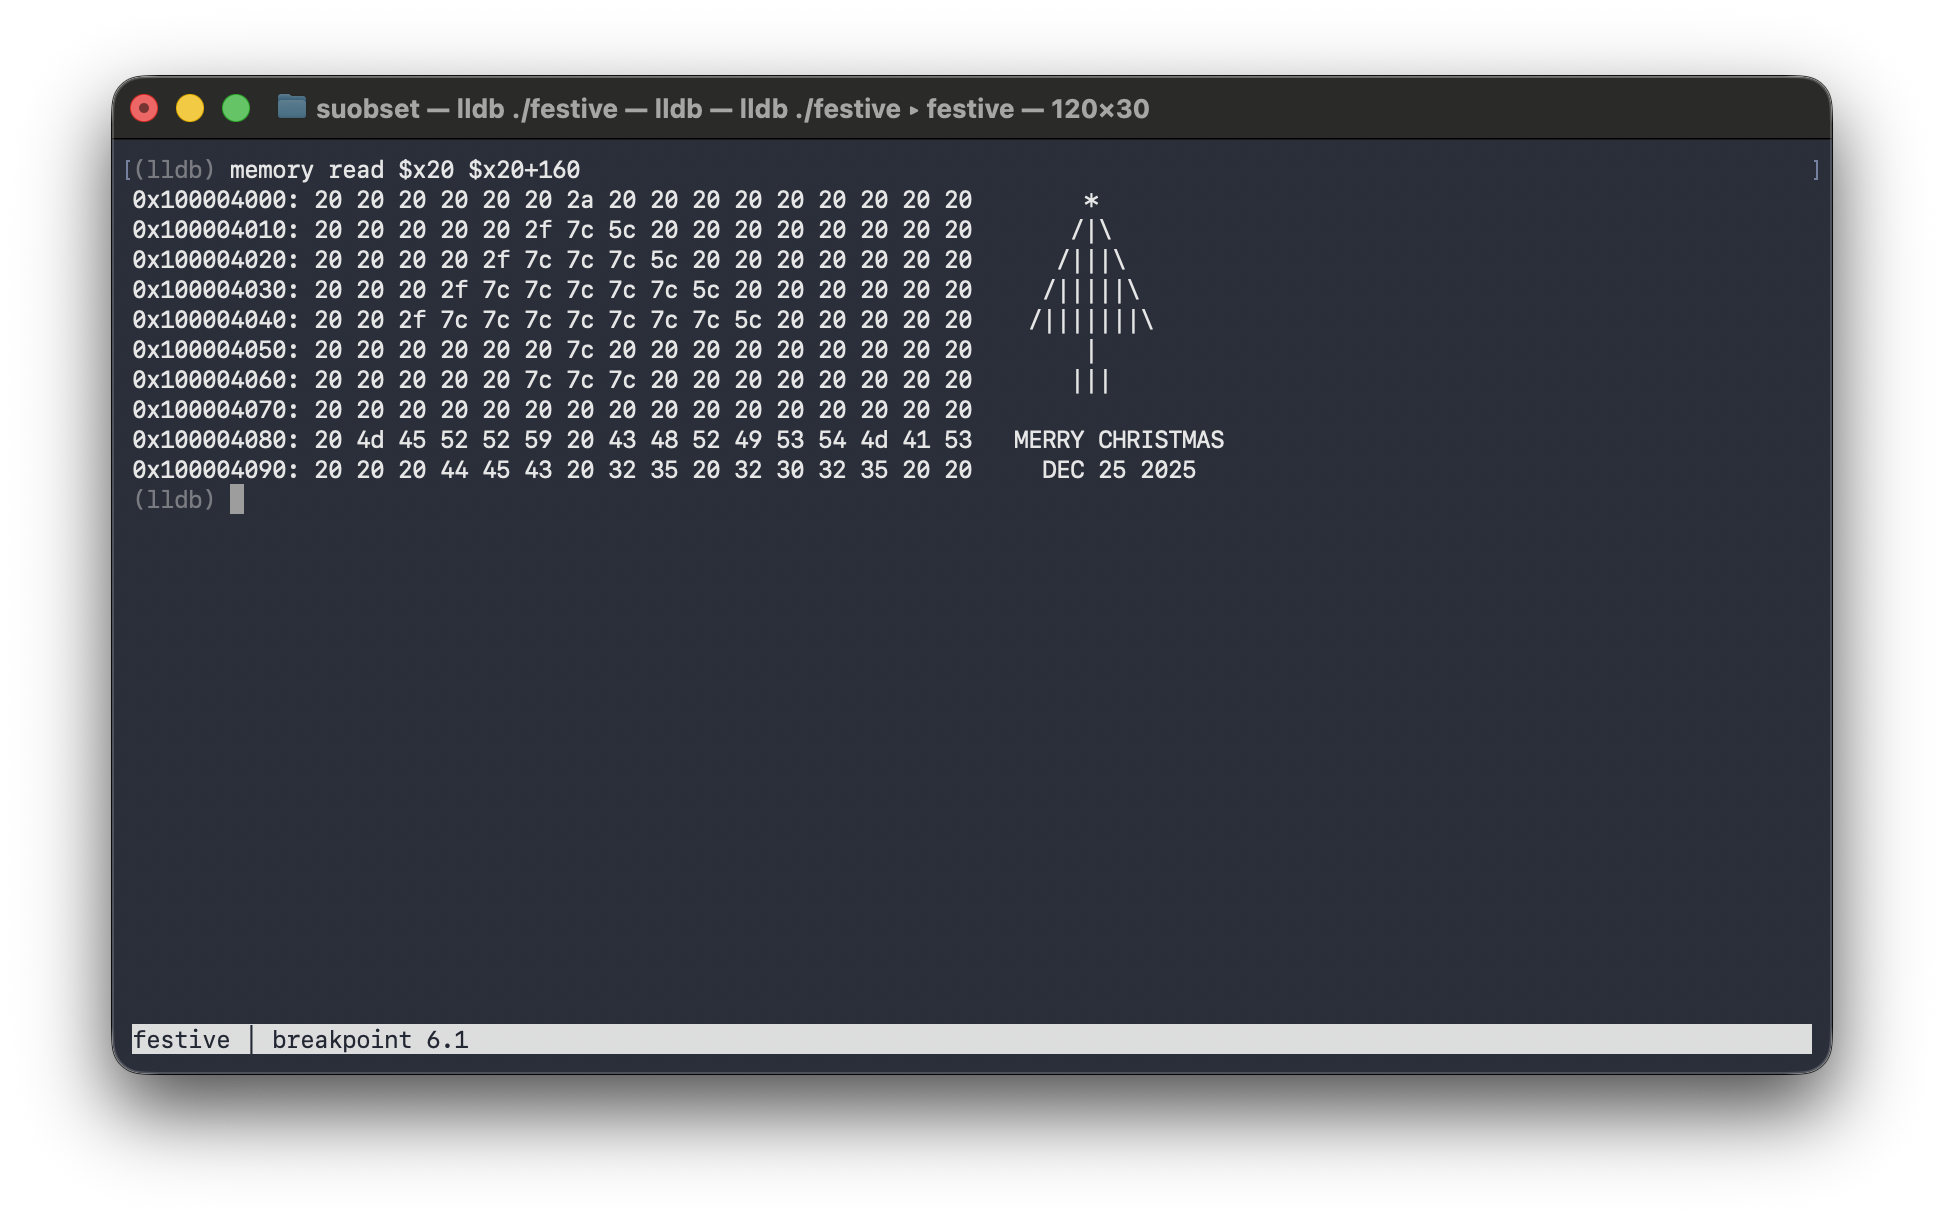The width and height of the screenshot is (1944, 1222).
Task: Click the red close traffic light
Action: (144, 106)
